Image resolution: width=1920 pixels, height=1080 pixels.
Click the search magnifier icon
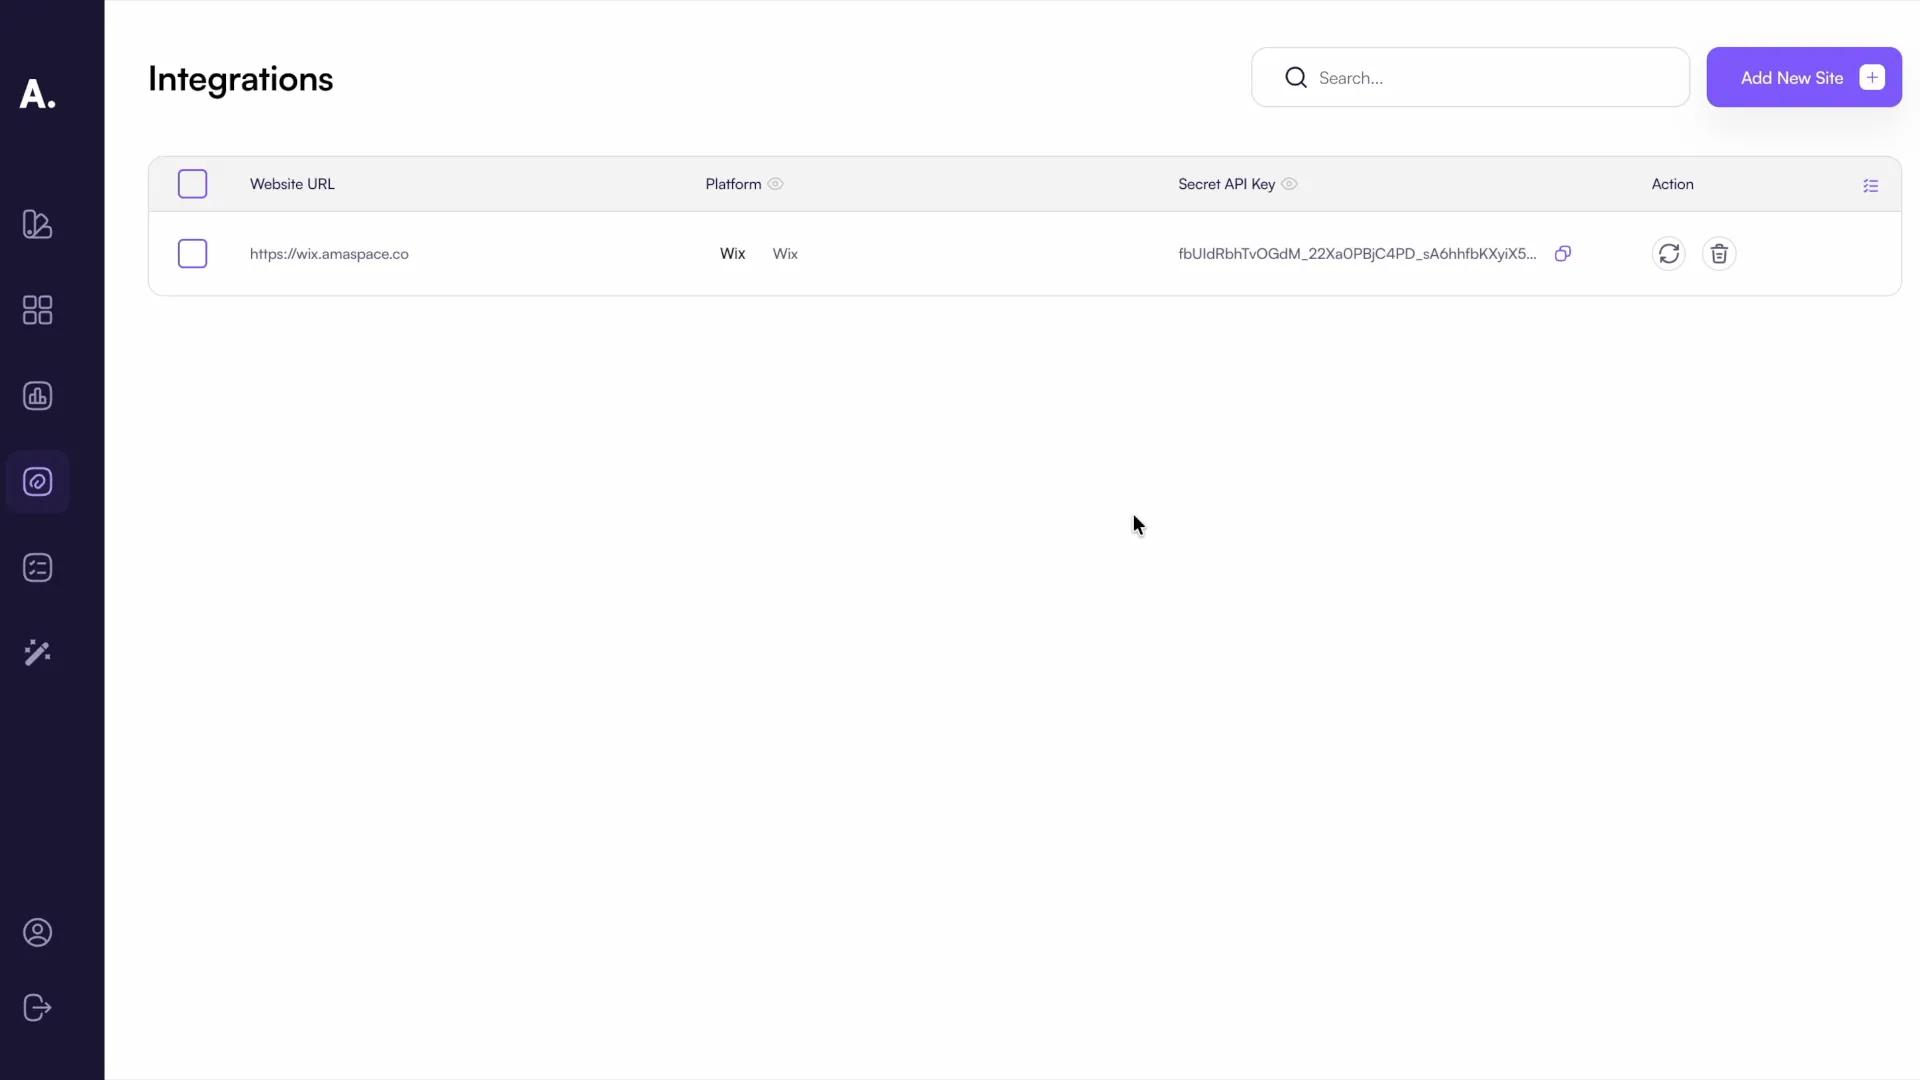(1296, 77)
